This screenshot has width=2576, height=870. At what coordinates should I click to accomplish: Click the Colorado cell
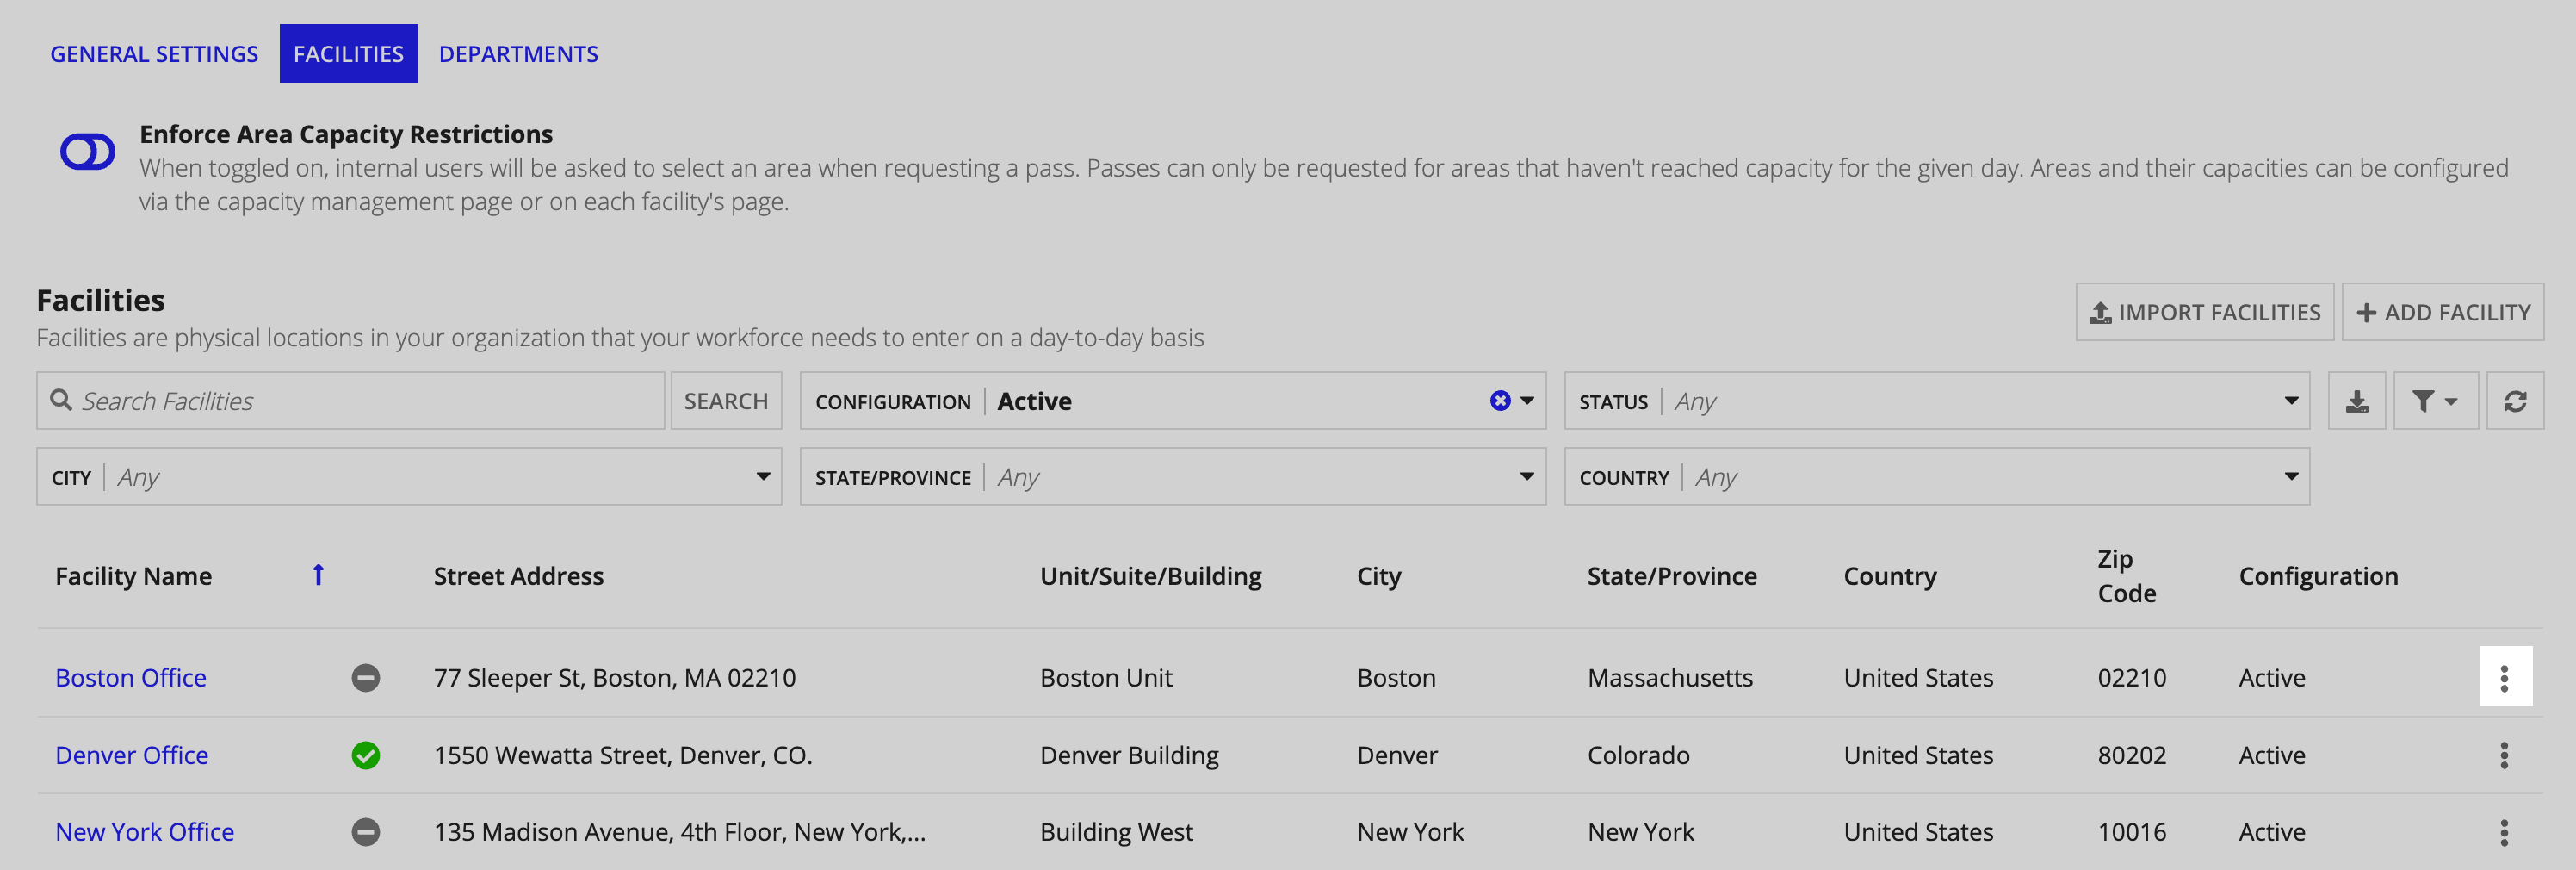pos(1638,755)
